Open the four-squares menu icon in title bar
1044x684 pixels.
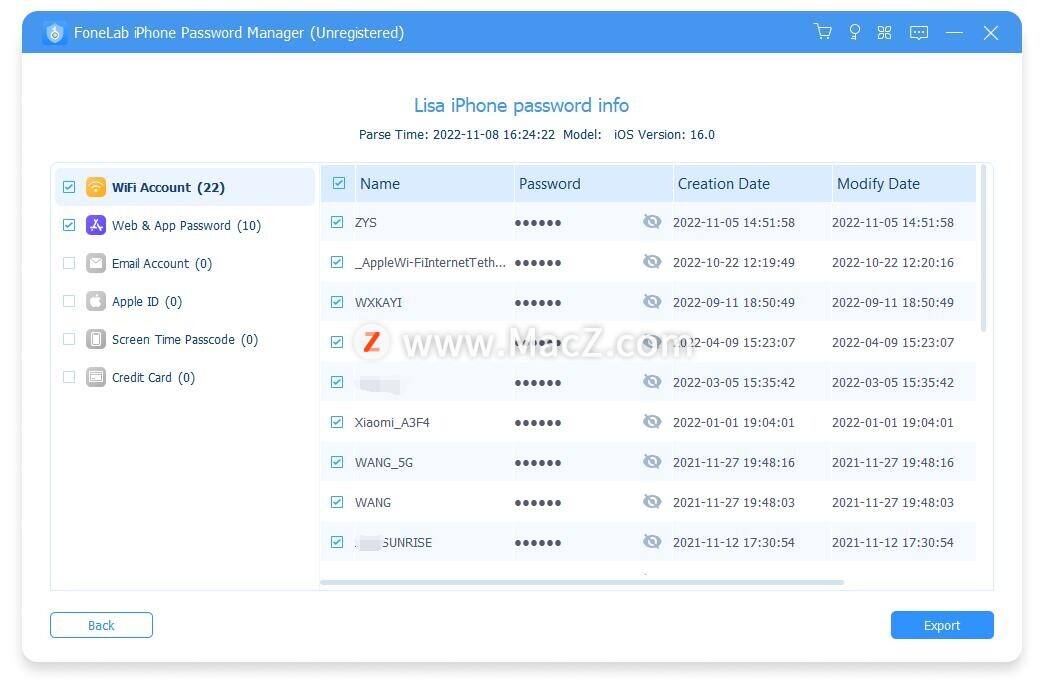(884, 32)
